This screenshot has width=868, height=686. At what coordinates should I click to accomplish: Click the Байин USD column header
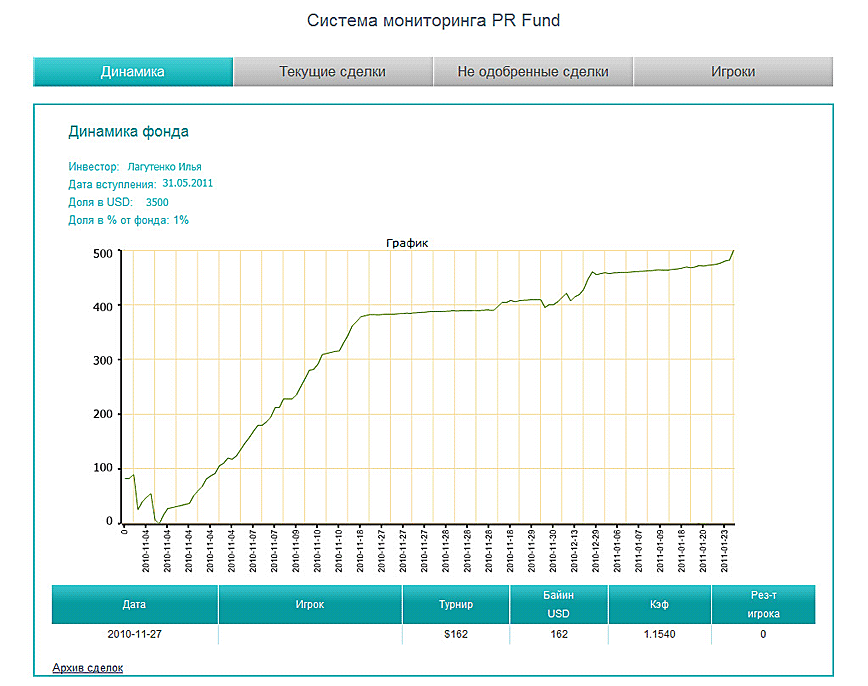[560, 604]
